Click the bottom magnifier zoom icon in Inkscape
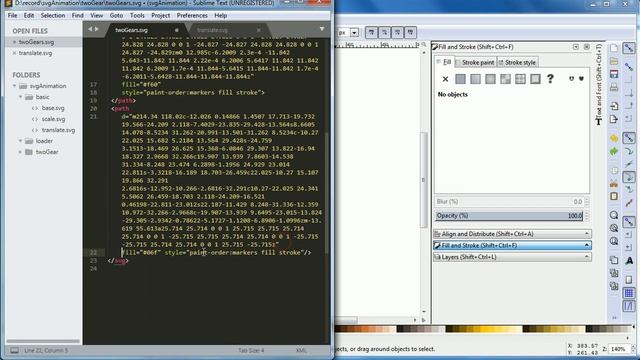The height and width of the screenshot is (360, 640). (614, 241)
